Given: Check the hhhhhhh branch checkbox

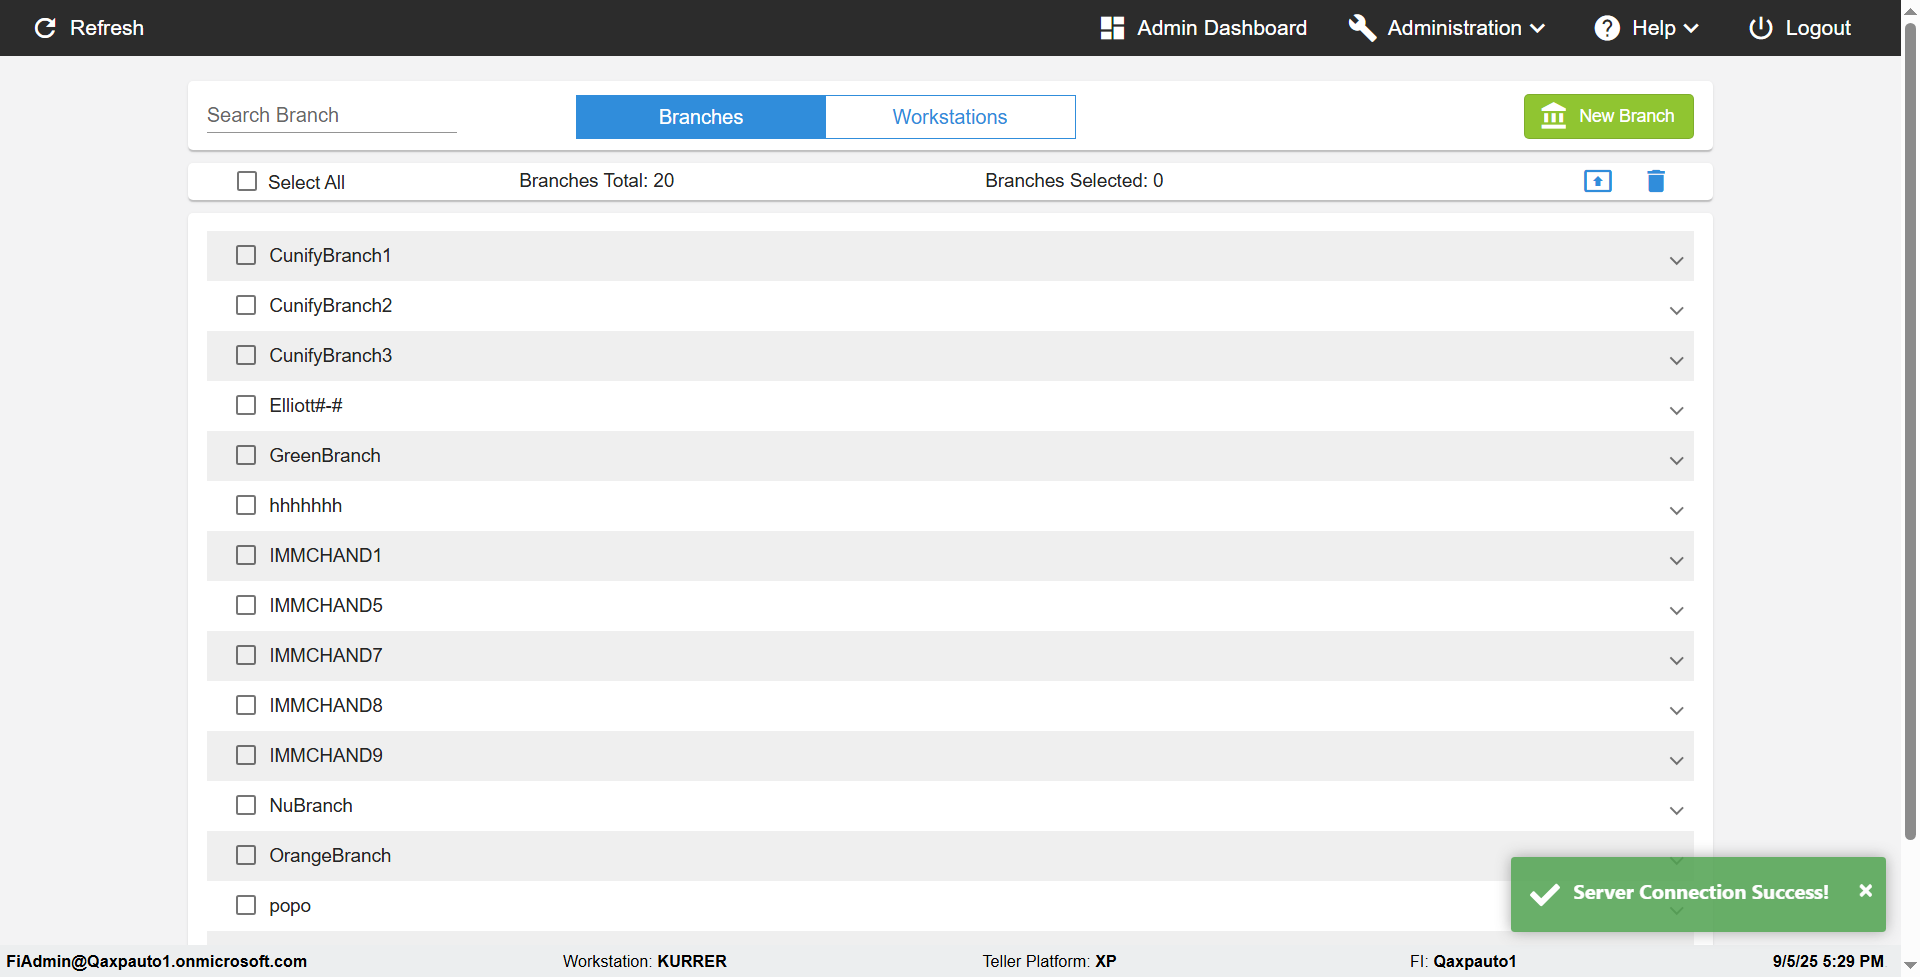Looking at the screenshot, I should [246, 505].
